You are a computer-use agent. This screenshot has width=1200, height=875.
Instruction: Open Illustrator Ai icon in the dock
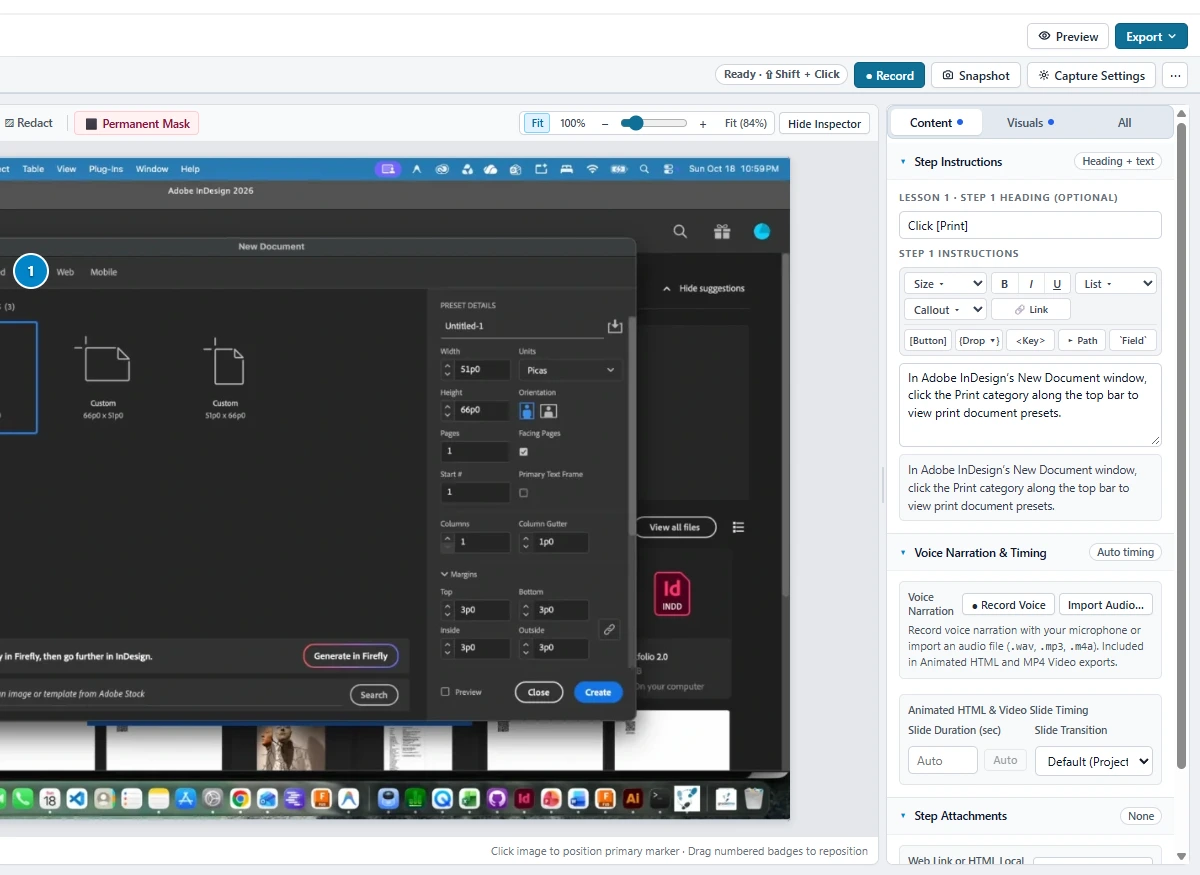click(632, 799)
